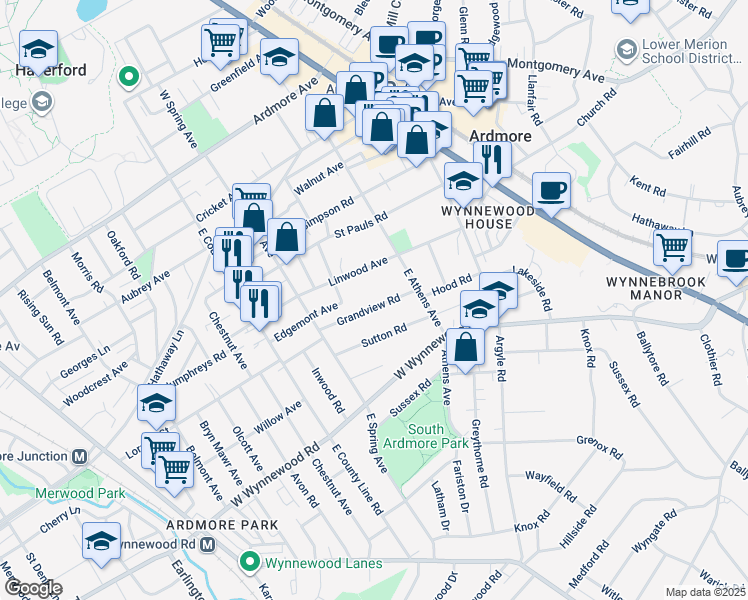Open the Lower Merion School District marker
This screenshot has height=600, width=748.
627,49
